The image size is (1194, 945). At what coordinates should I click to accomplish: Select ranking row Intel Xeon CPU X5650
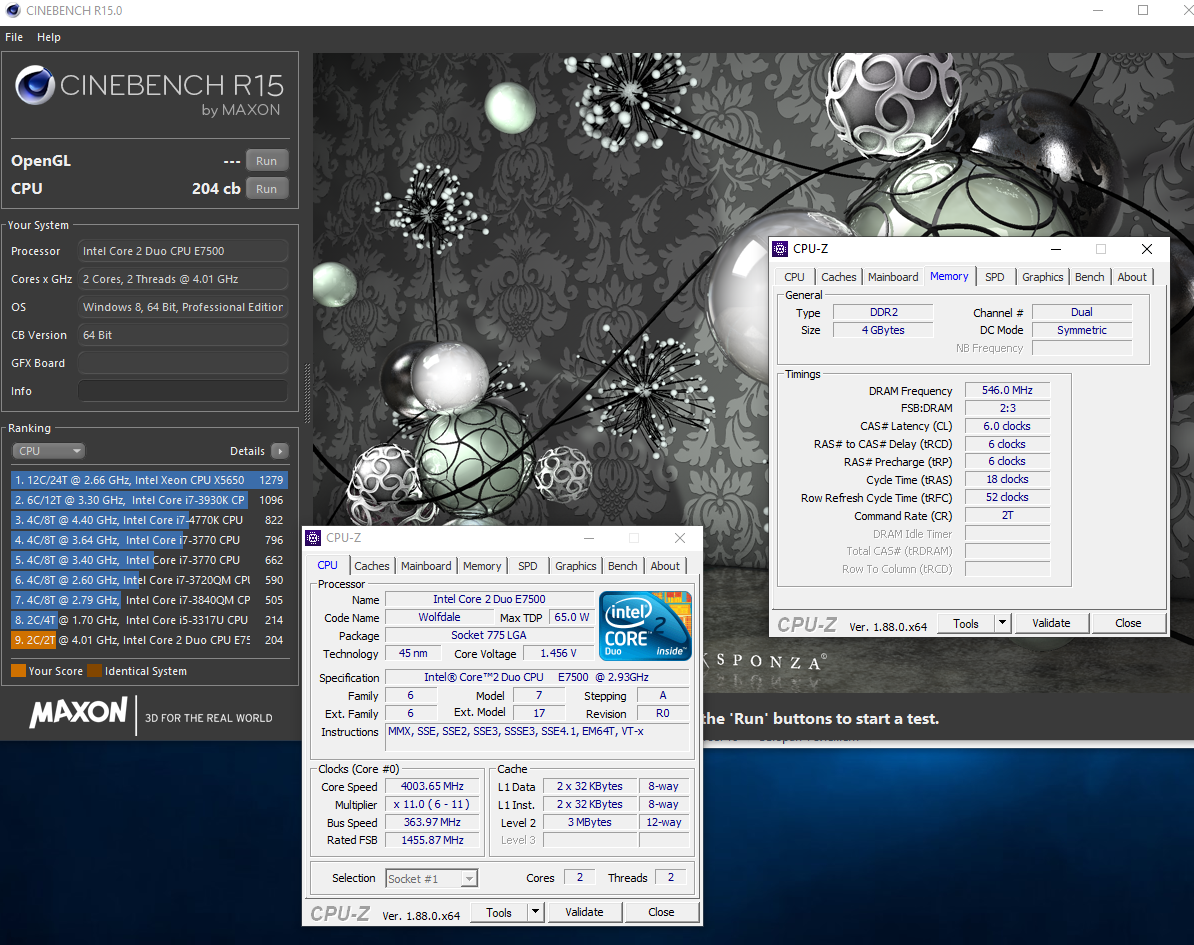[x=149, y=480]
